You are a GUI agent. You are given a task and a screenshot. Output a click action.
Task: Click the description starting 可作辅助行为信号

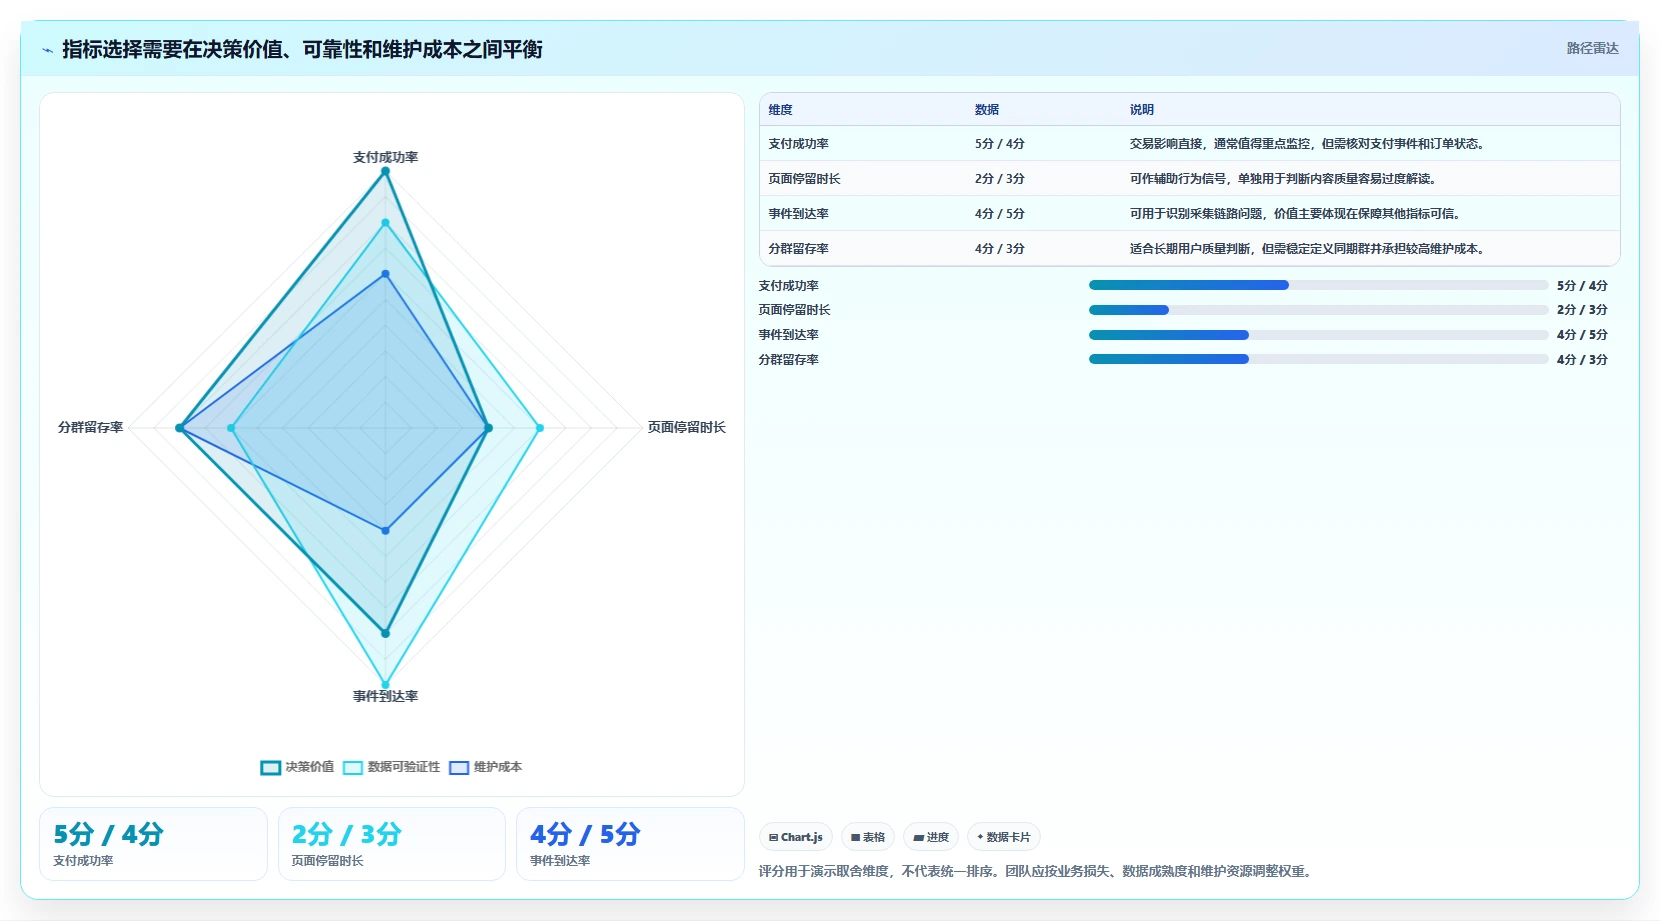[1285, 179]
